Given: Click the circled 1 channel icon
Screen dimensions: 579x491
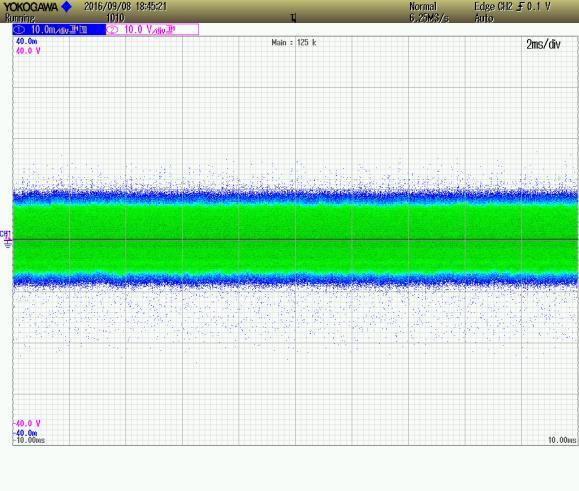Looking at the screenshot, I should click(19, 30).
